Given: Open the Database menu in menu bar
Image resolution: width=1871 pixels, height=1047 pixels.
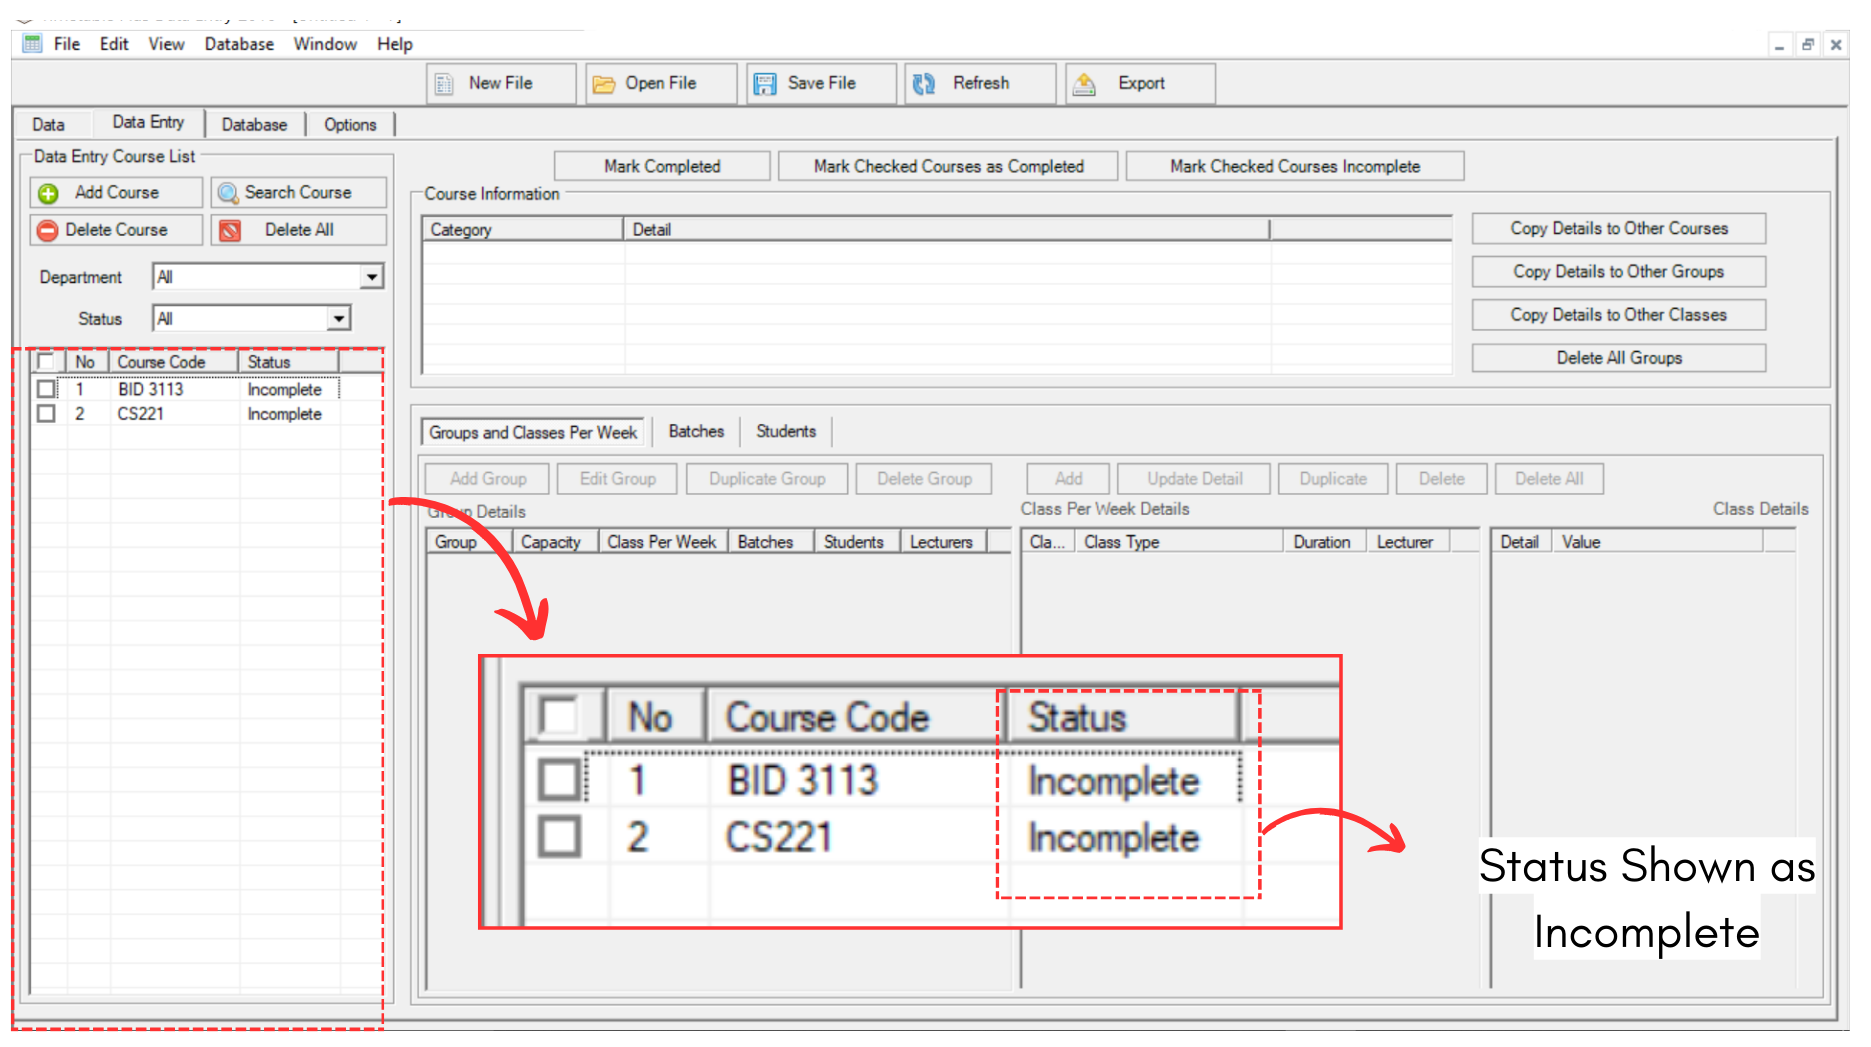Looking at the screenshot, I should pyautogui.click(x=239, y=44).
